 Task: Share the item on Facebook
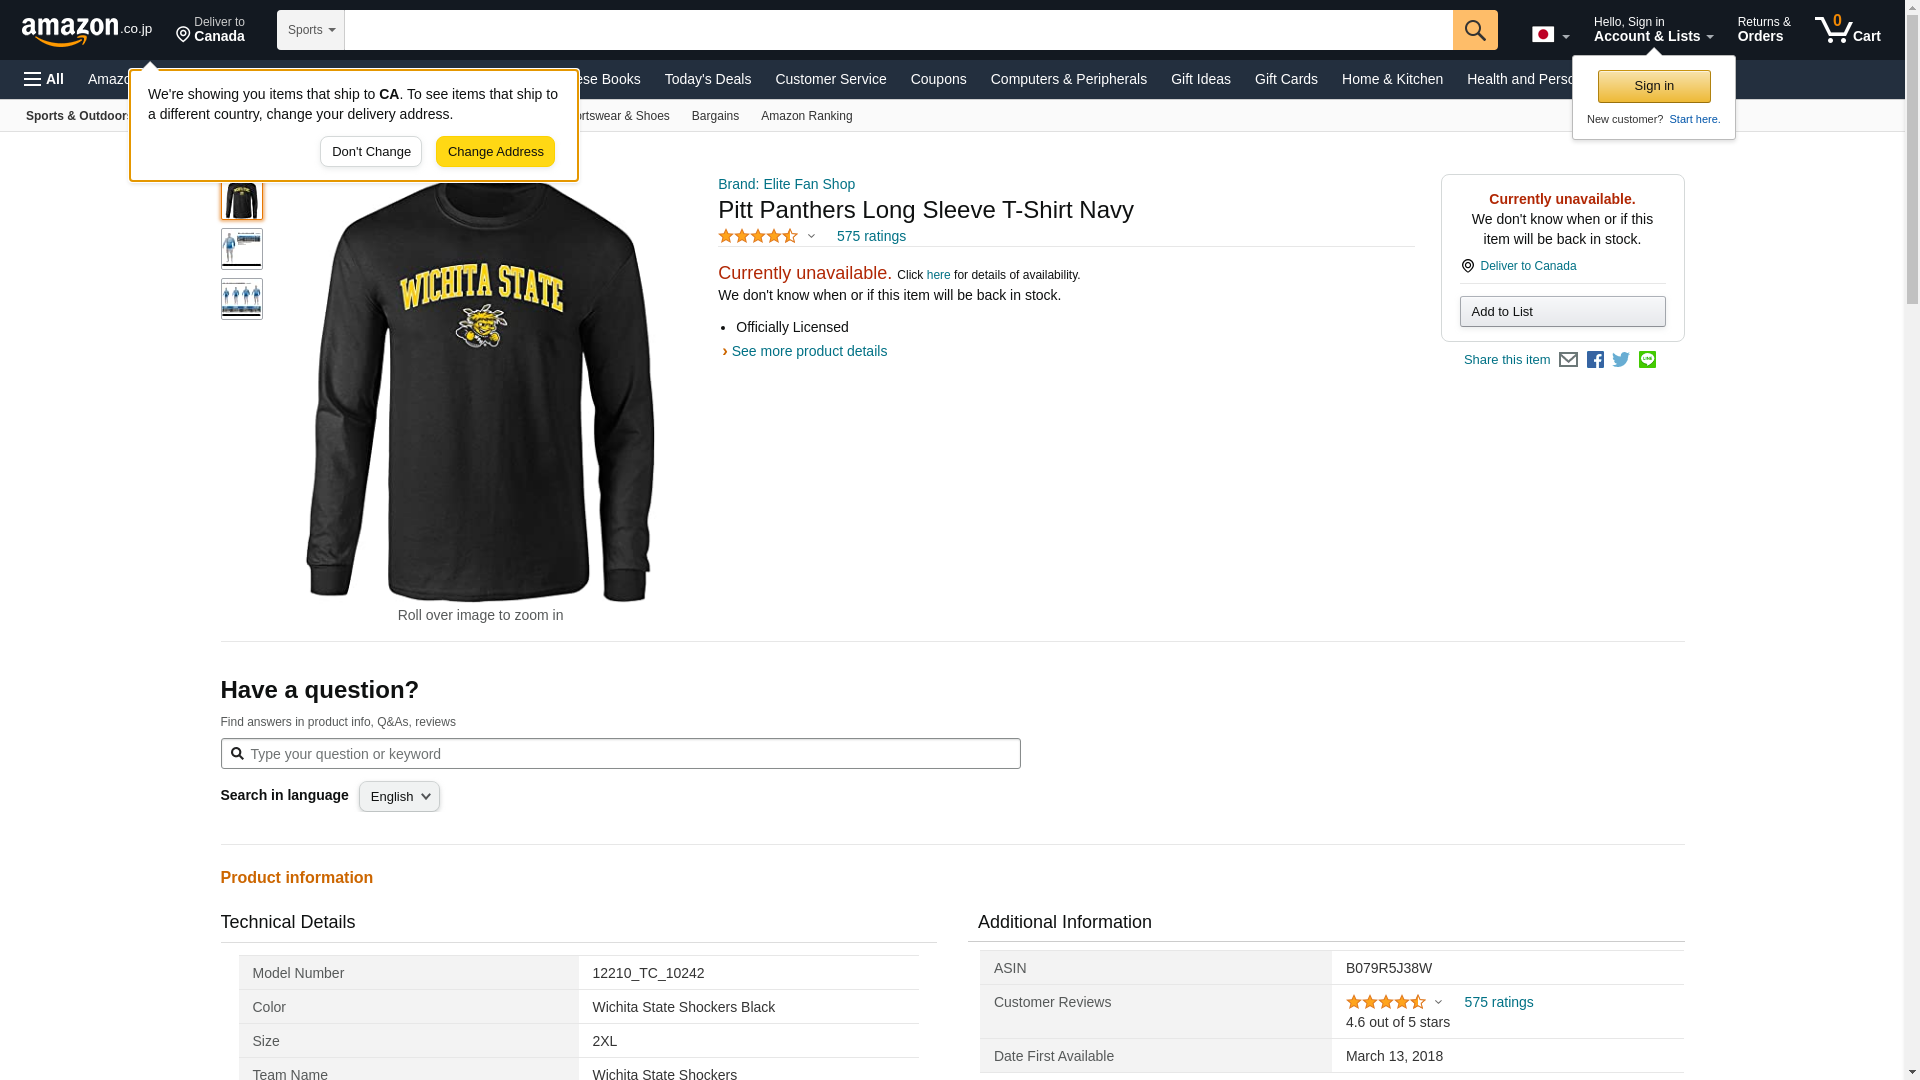[x=1595, y=360]
